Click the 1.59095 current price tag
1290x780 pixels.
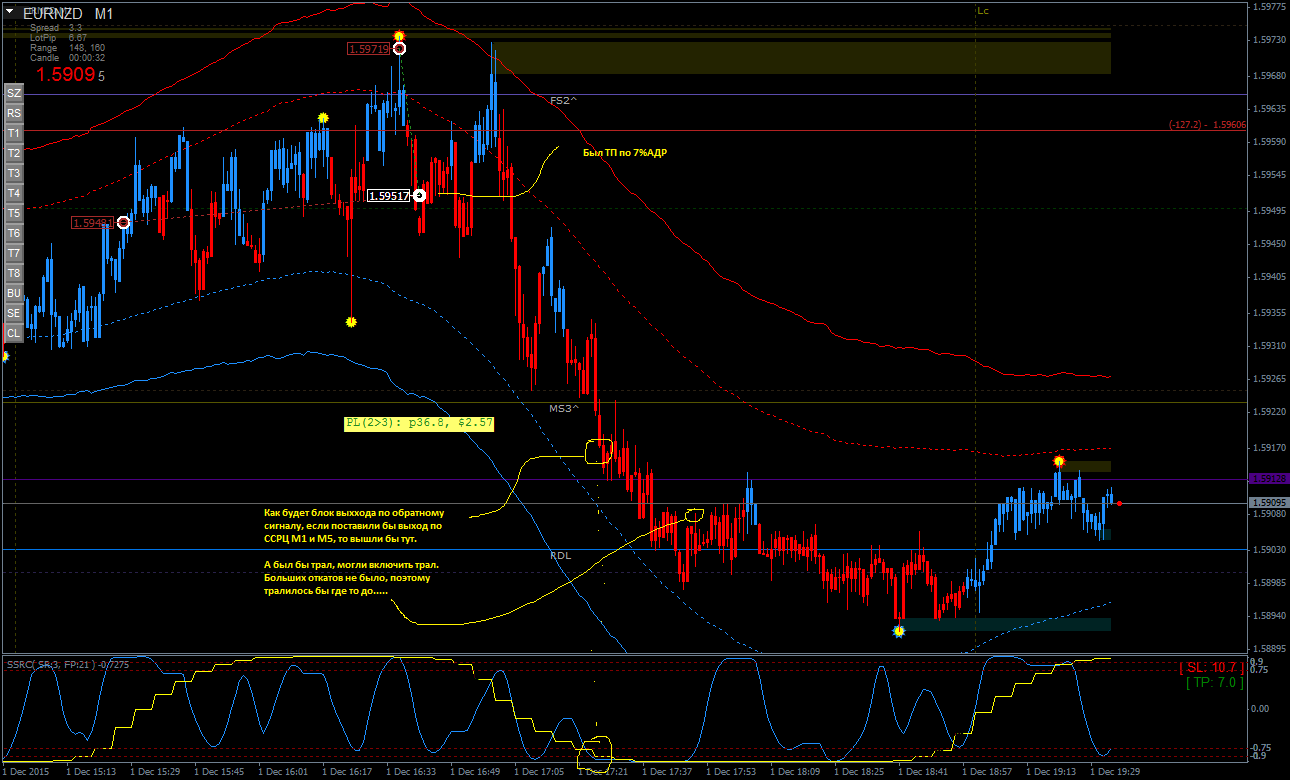[1268, 502]
